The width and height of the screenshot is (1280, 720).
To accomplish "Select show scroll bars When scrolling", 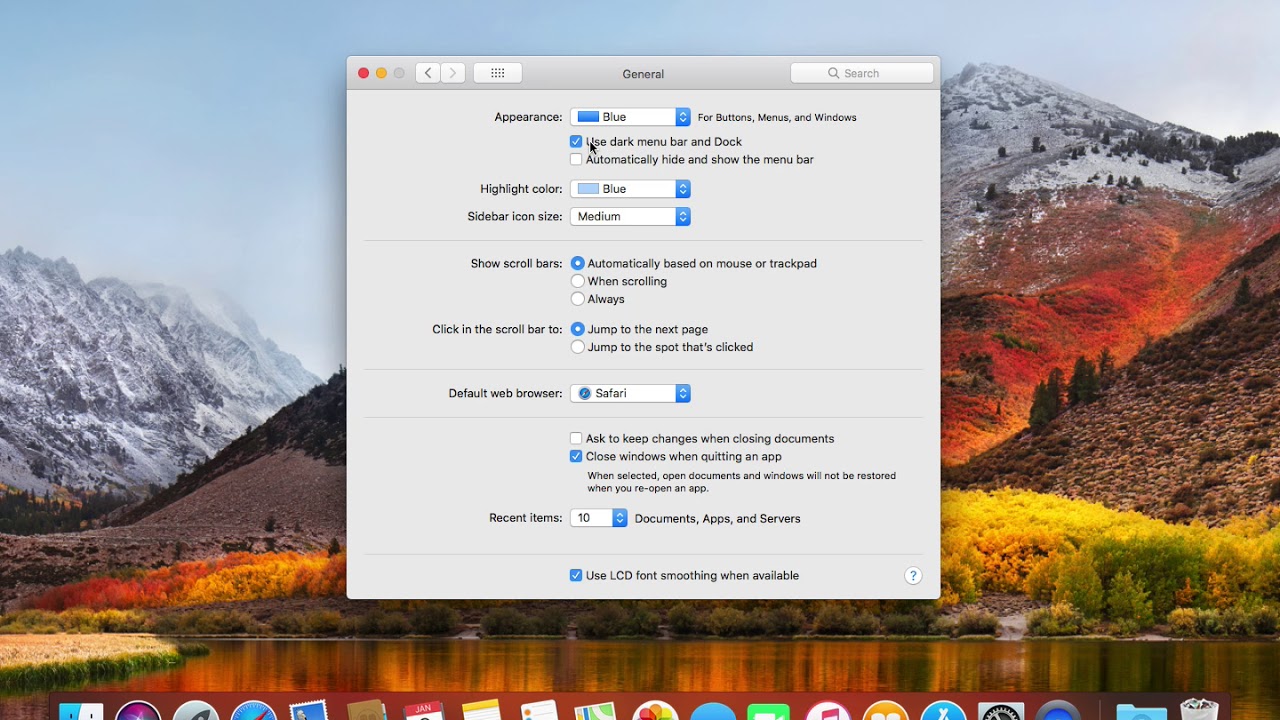I will pos(577,281).
